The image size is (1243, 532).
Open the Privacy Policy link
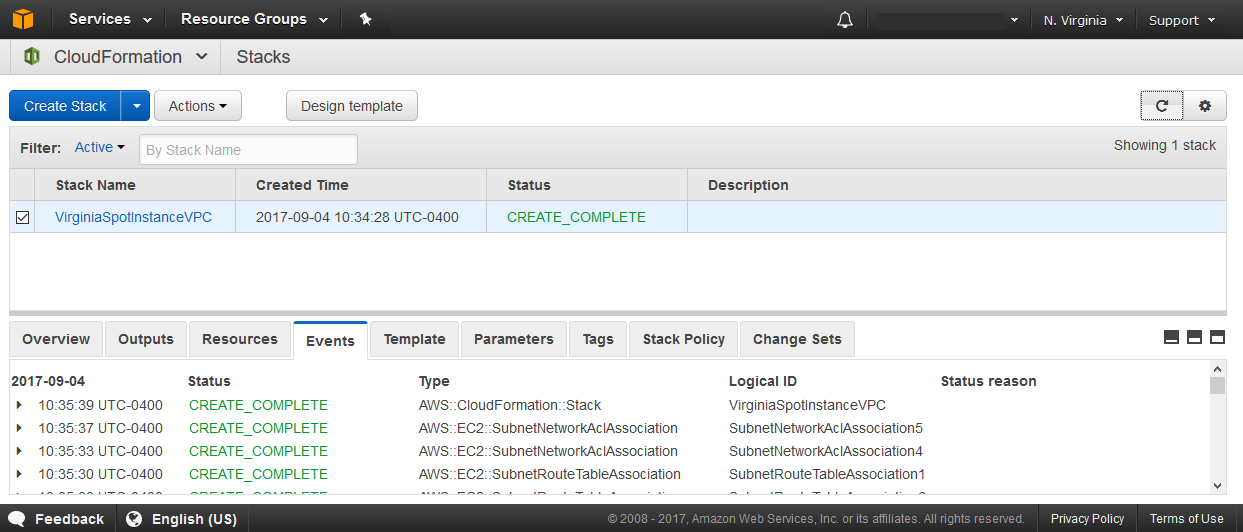click(1087, 519)
